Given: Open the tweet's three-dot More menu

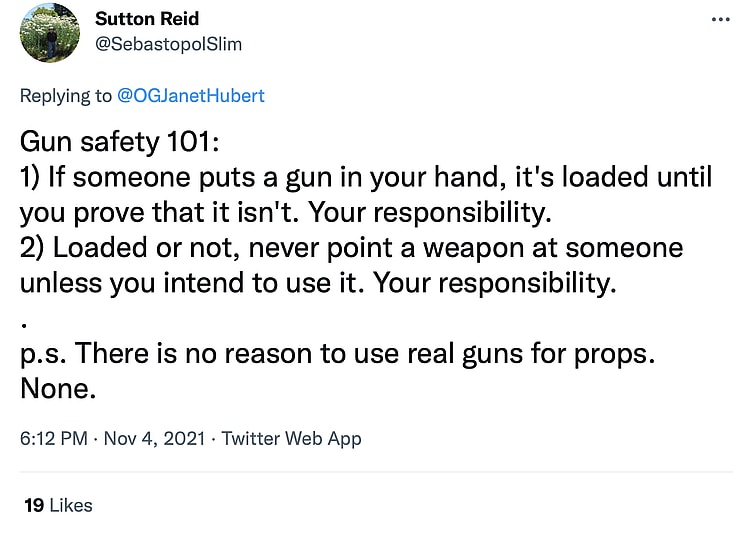Looking at the screenshot, I should [x=719, y=20].
